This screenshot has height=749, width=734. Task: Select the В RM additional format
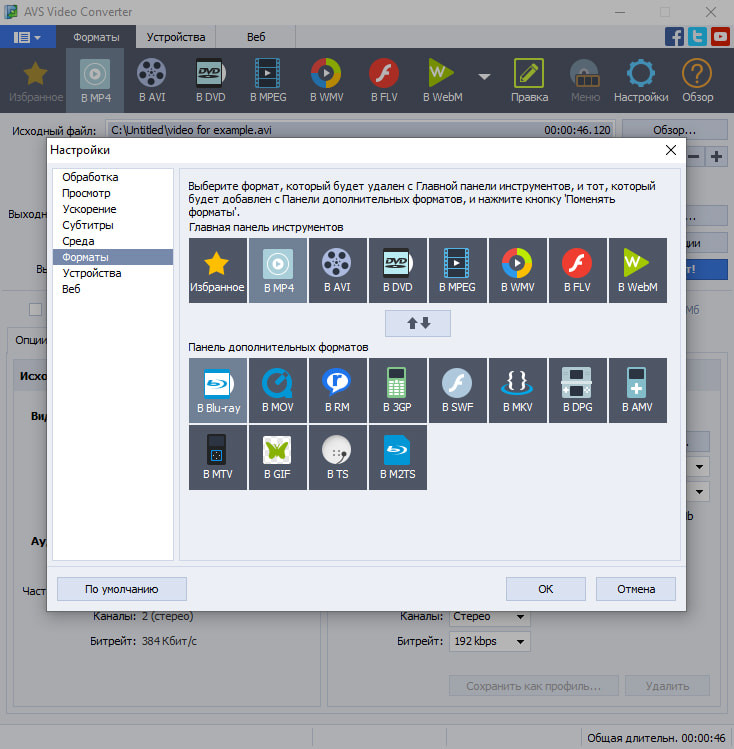pos(338,391)
